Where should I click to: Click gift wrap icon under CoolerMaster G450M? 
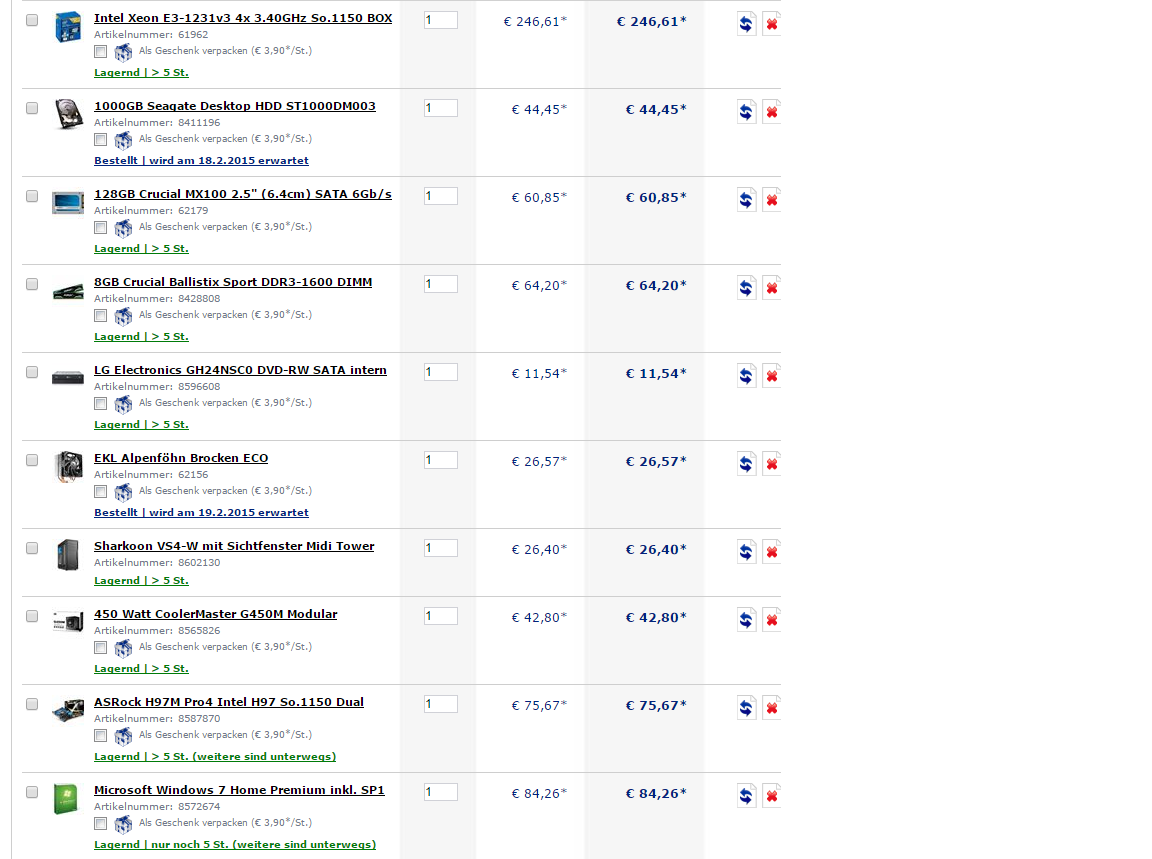[x=123, y=648]
